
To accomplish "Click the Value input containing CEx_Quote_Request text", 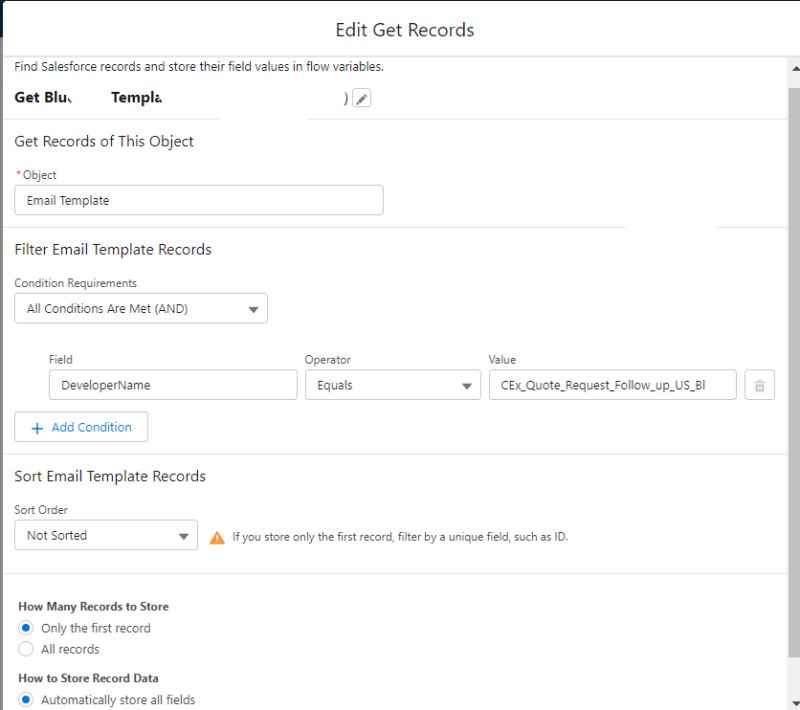I will point(610,384).
